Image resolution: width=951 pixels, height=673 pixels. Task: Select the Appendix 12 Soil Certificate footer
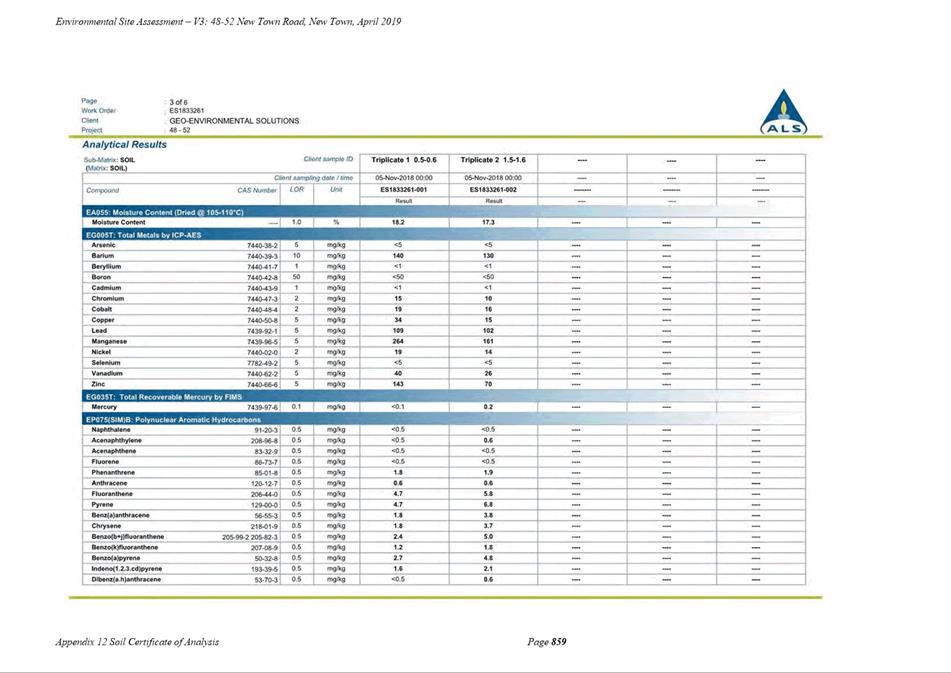pos(137,641)
